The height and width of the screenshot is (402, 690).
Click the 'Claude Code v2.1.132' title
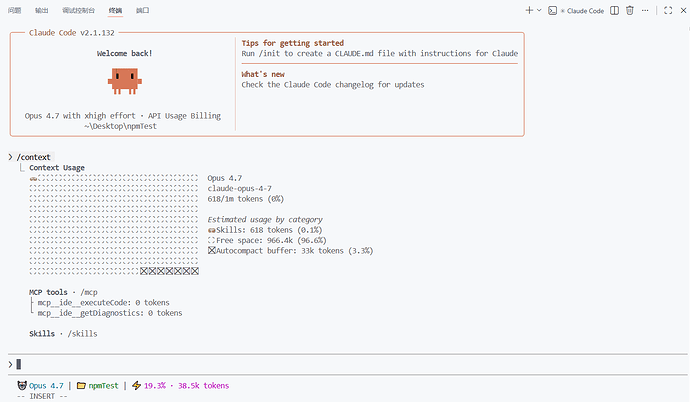pos(72,33)
